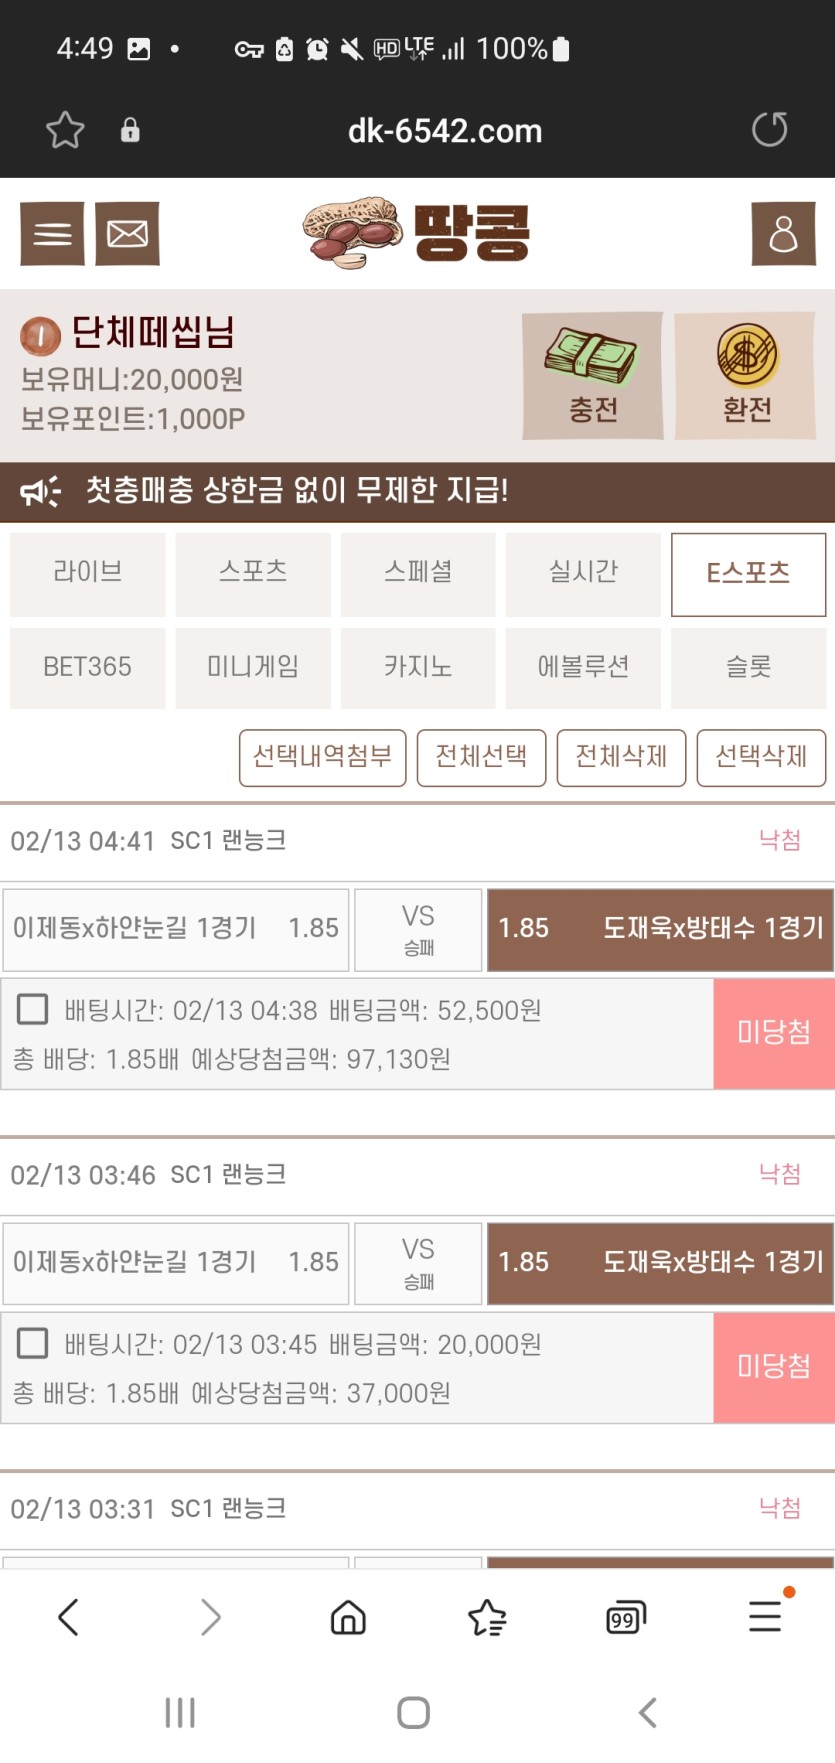Viewport: 835px width, 1763px height.
Task: Tap the 땅콩 peanut logo
Action: coord(417,233)
